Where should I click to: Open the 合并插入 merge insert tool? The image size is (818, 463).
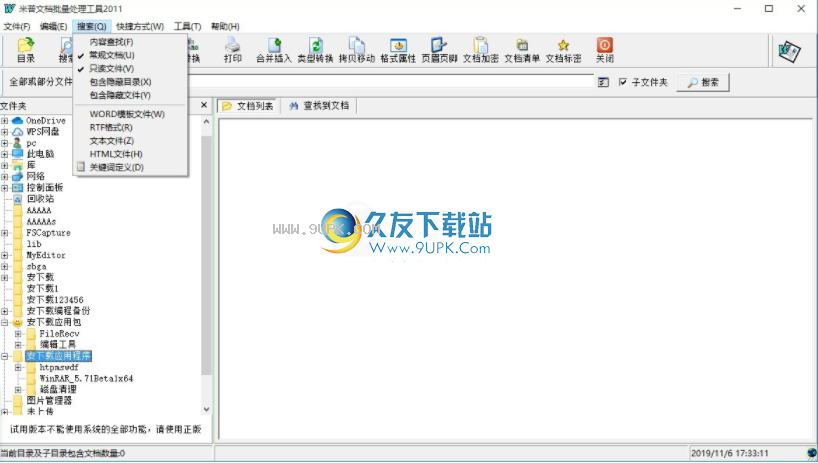[273, 50]
